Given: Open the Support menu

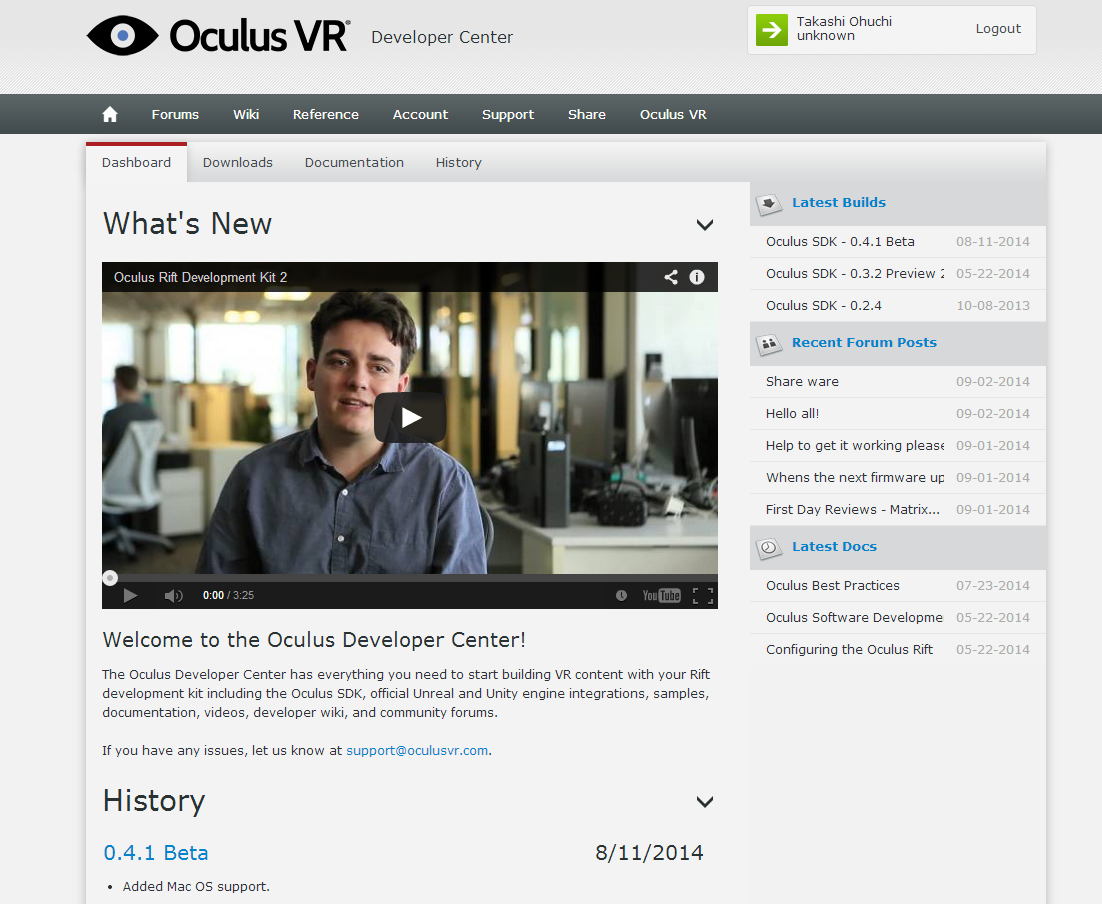Looking at the screenshot, I should [507, 115].
